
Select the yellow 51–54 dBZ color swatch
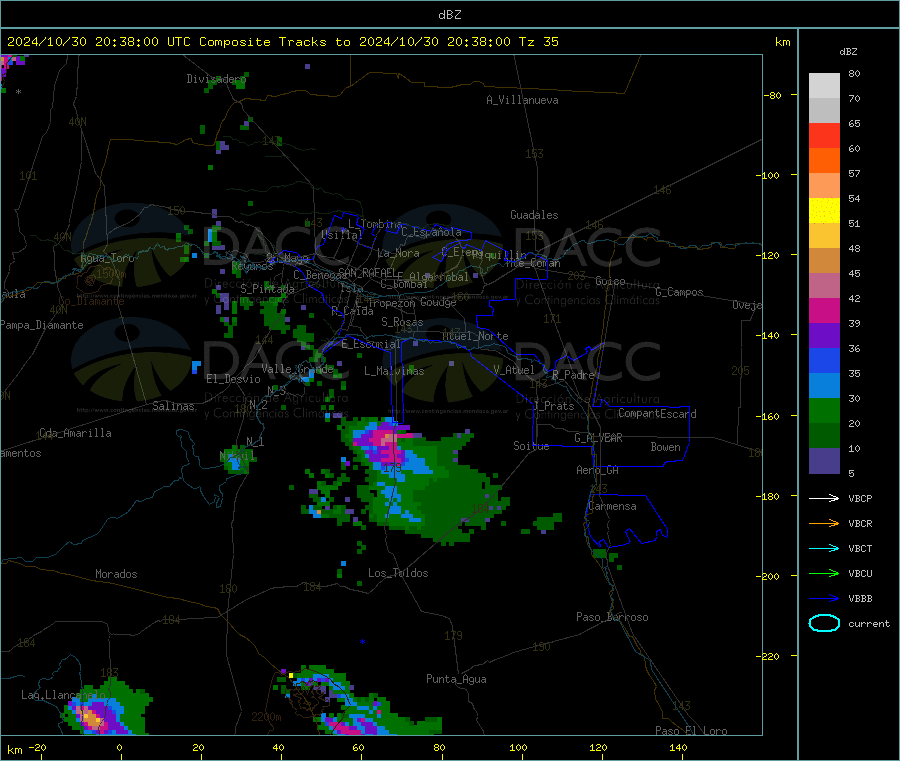[824, 211]
